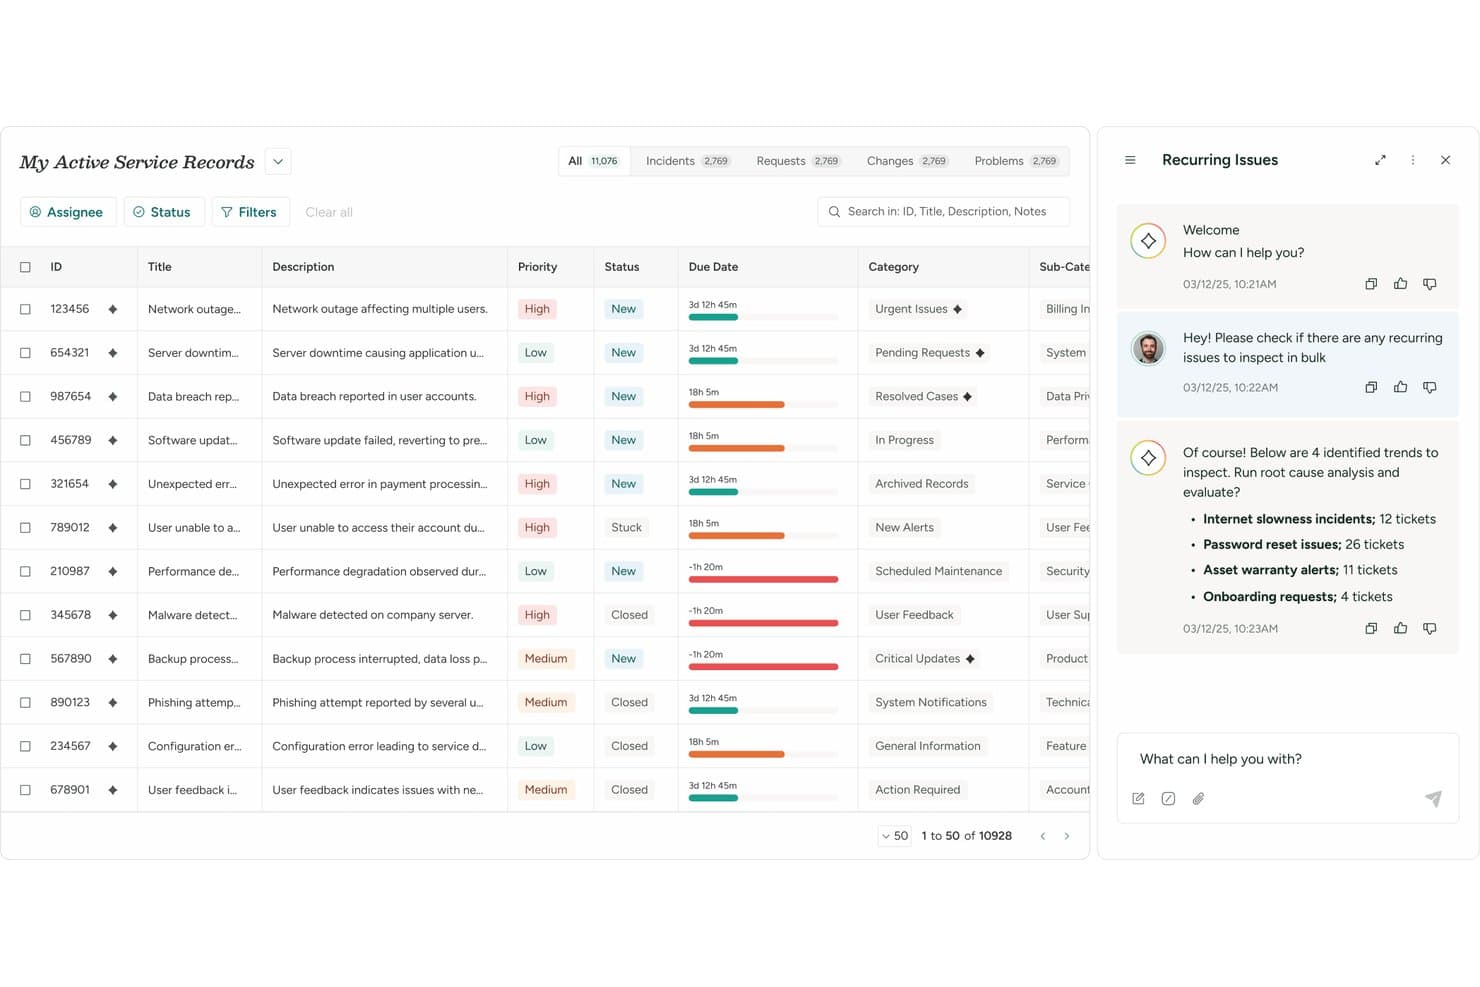This screenshot has width=1480, height=987.
Task: Click the attachment paperclip icon
Action: (x=1198, y=798)
